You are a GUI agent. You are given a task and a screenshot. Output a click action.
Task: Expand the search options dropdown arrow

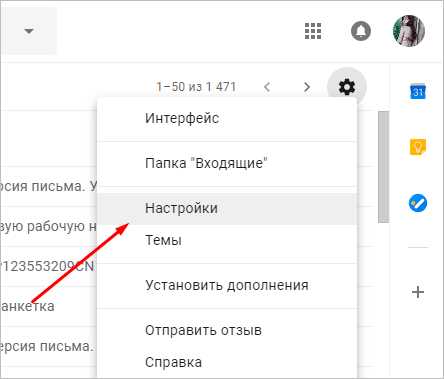(29, 31)
